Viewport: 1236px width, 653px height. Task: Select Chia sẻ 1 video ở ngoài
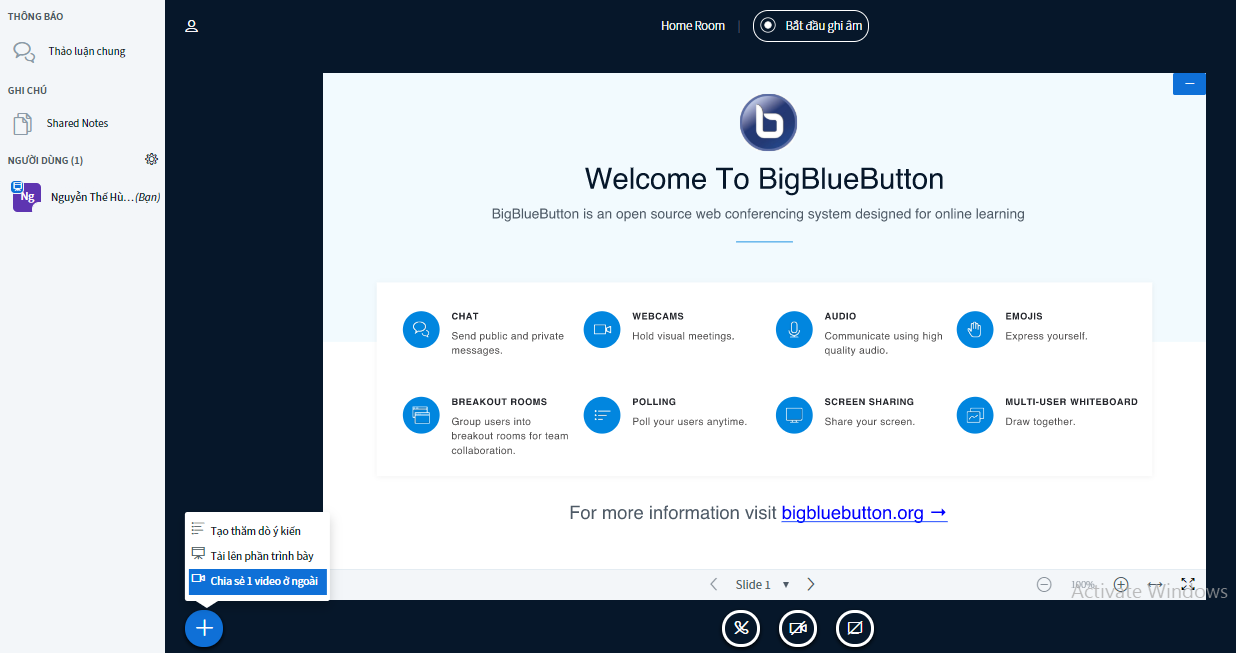click(257, 581)
